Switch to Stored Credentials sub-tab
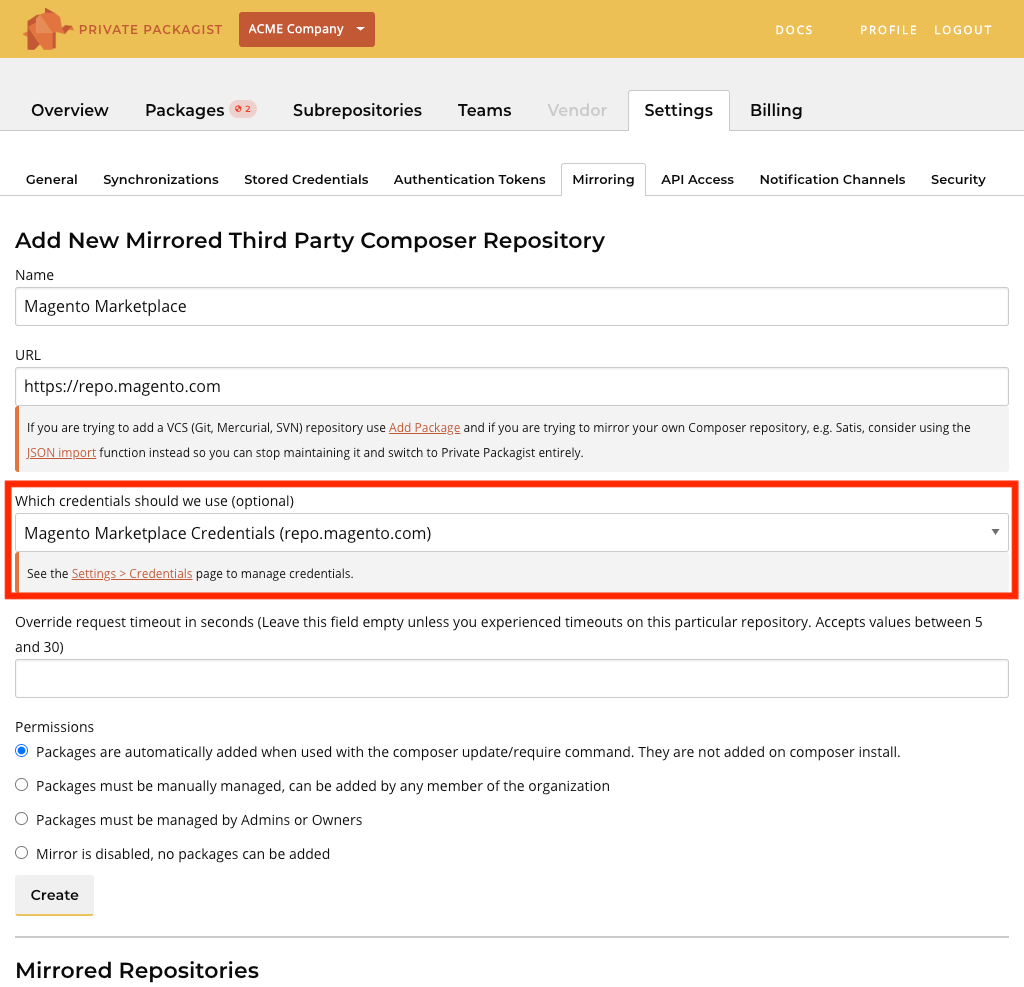 306,180
